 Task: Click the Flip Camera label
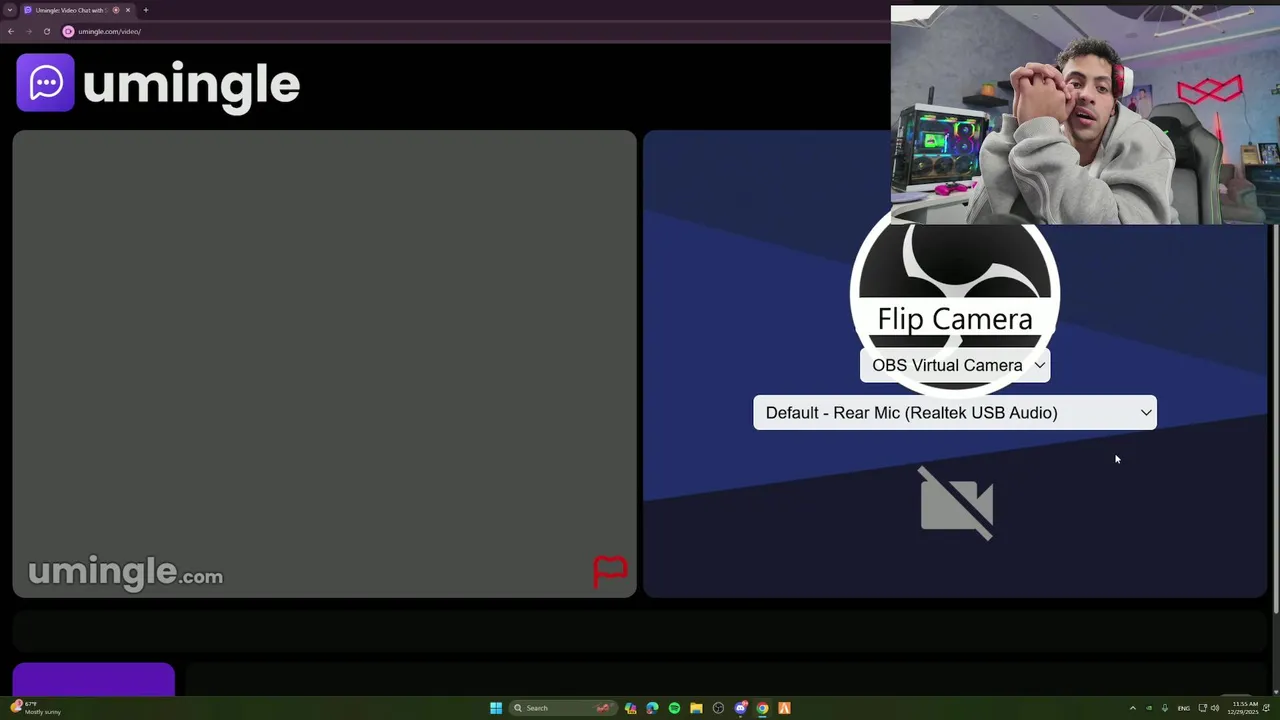(955, 319)
